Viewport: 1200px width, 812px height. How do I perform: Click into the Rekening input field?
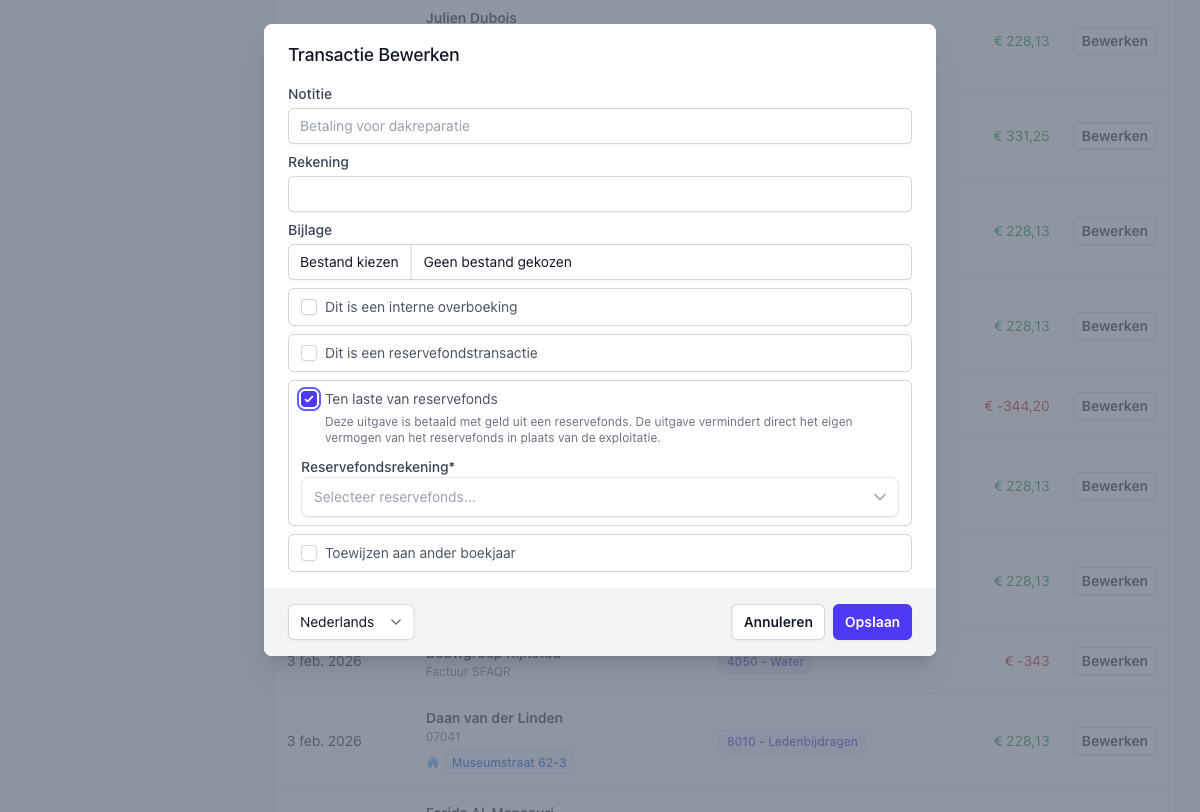599,194
